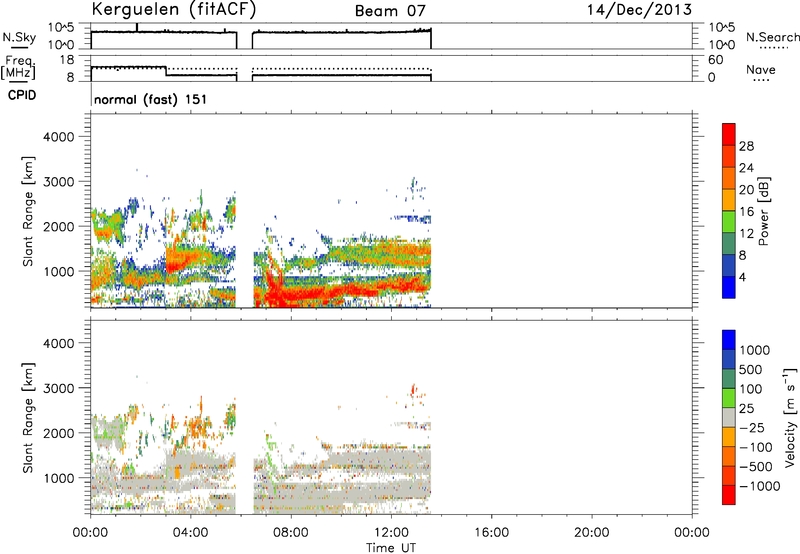Click the date '14/Dec/2013'

click(639, 9)
